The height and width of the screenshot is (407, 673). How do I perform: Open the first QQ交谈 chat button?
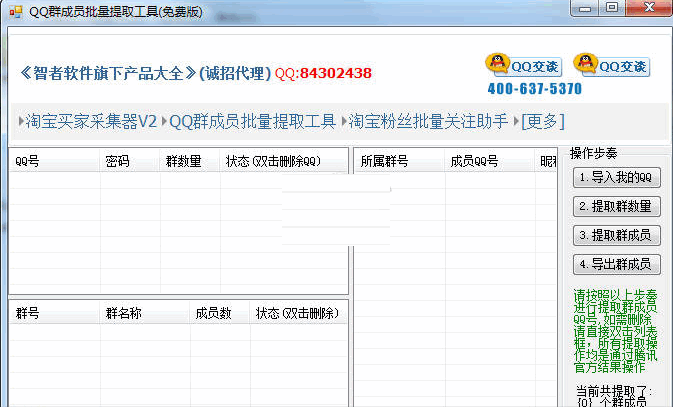(x=524, y=65)
